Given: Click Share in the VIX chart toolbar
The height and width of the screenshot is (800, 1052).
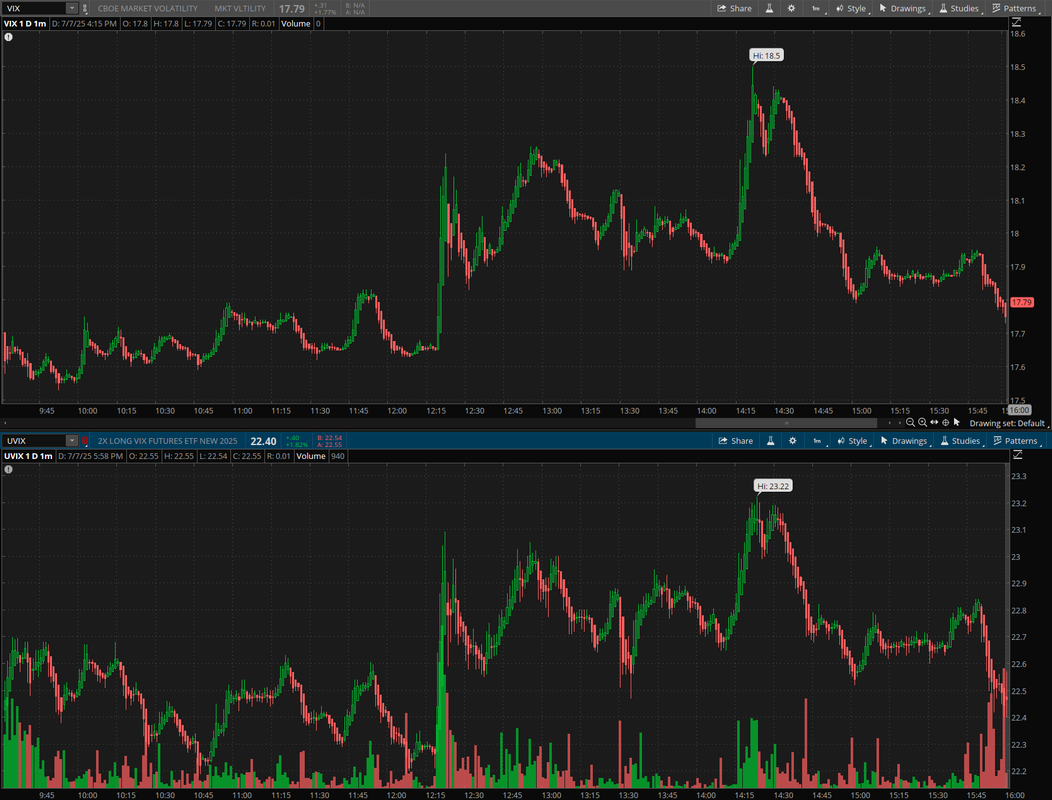Looking at the screenshot, I should pos(734,8).
